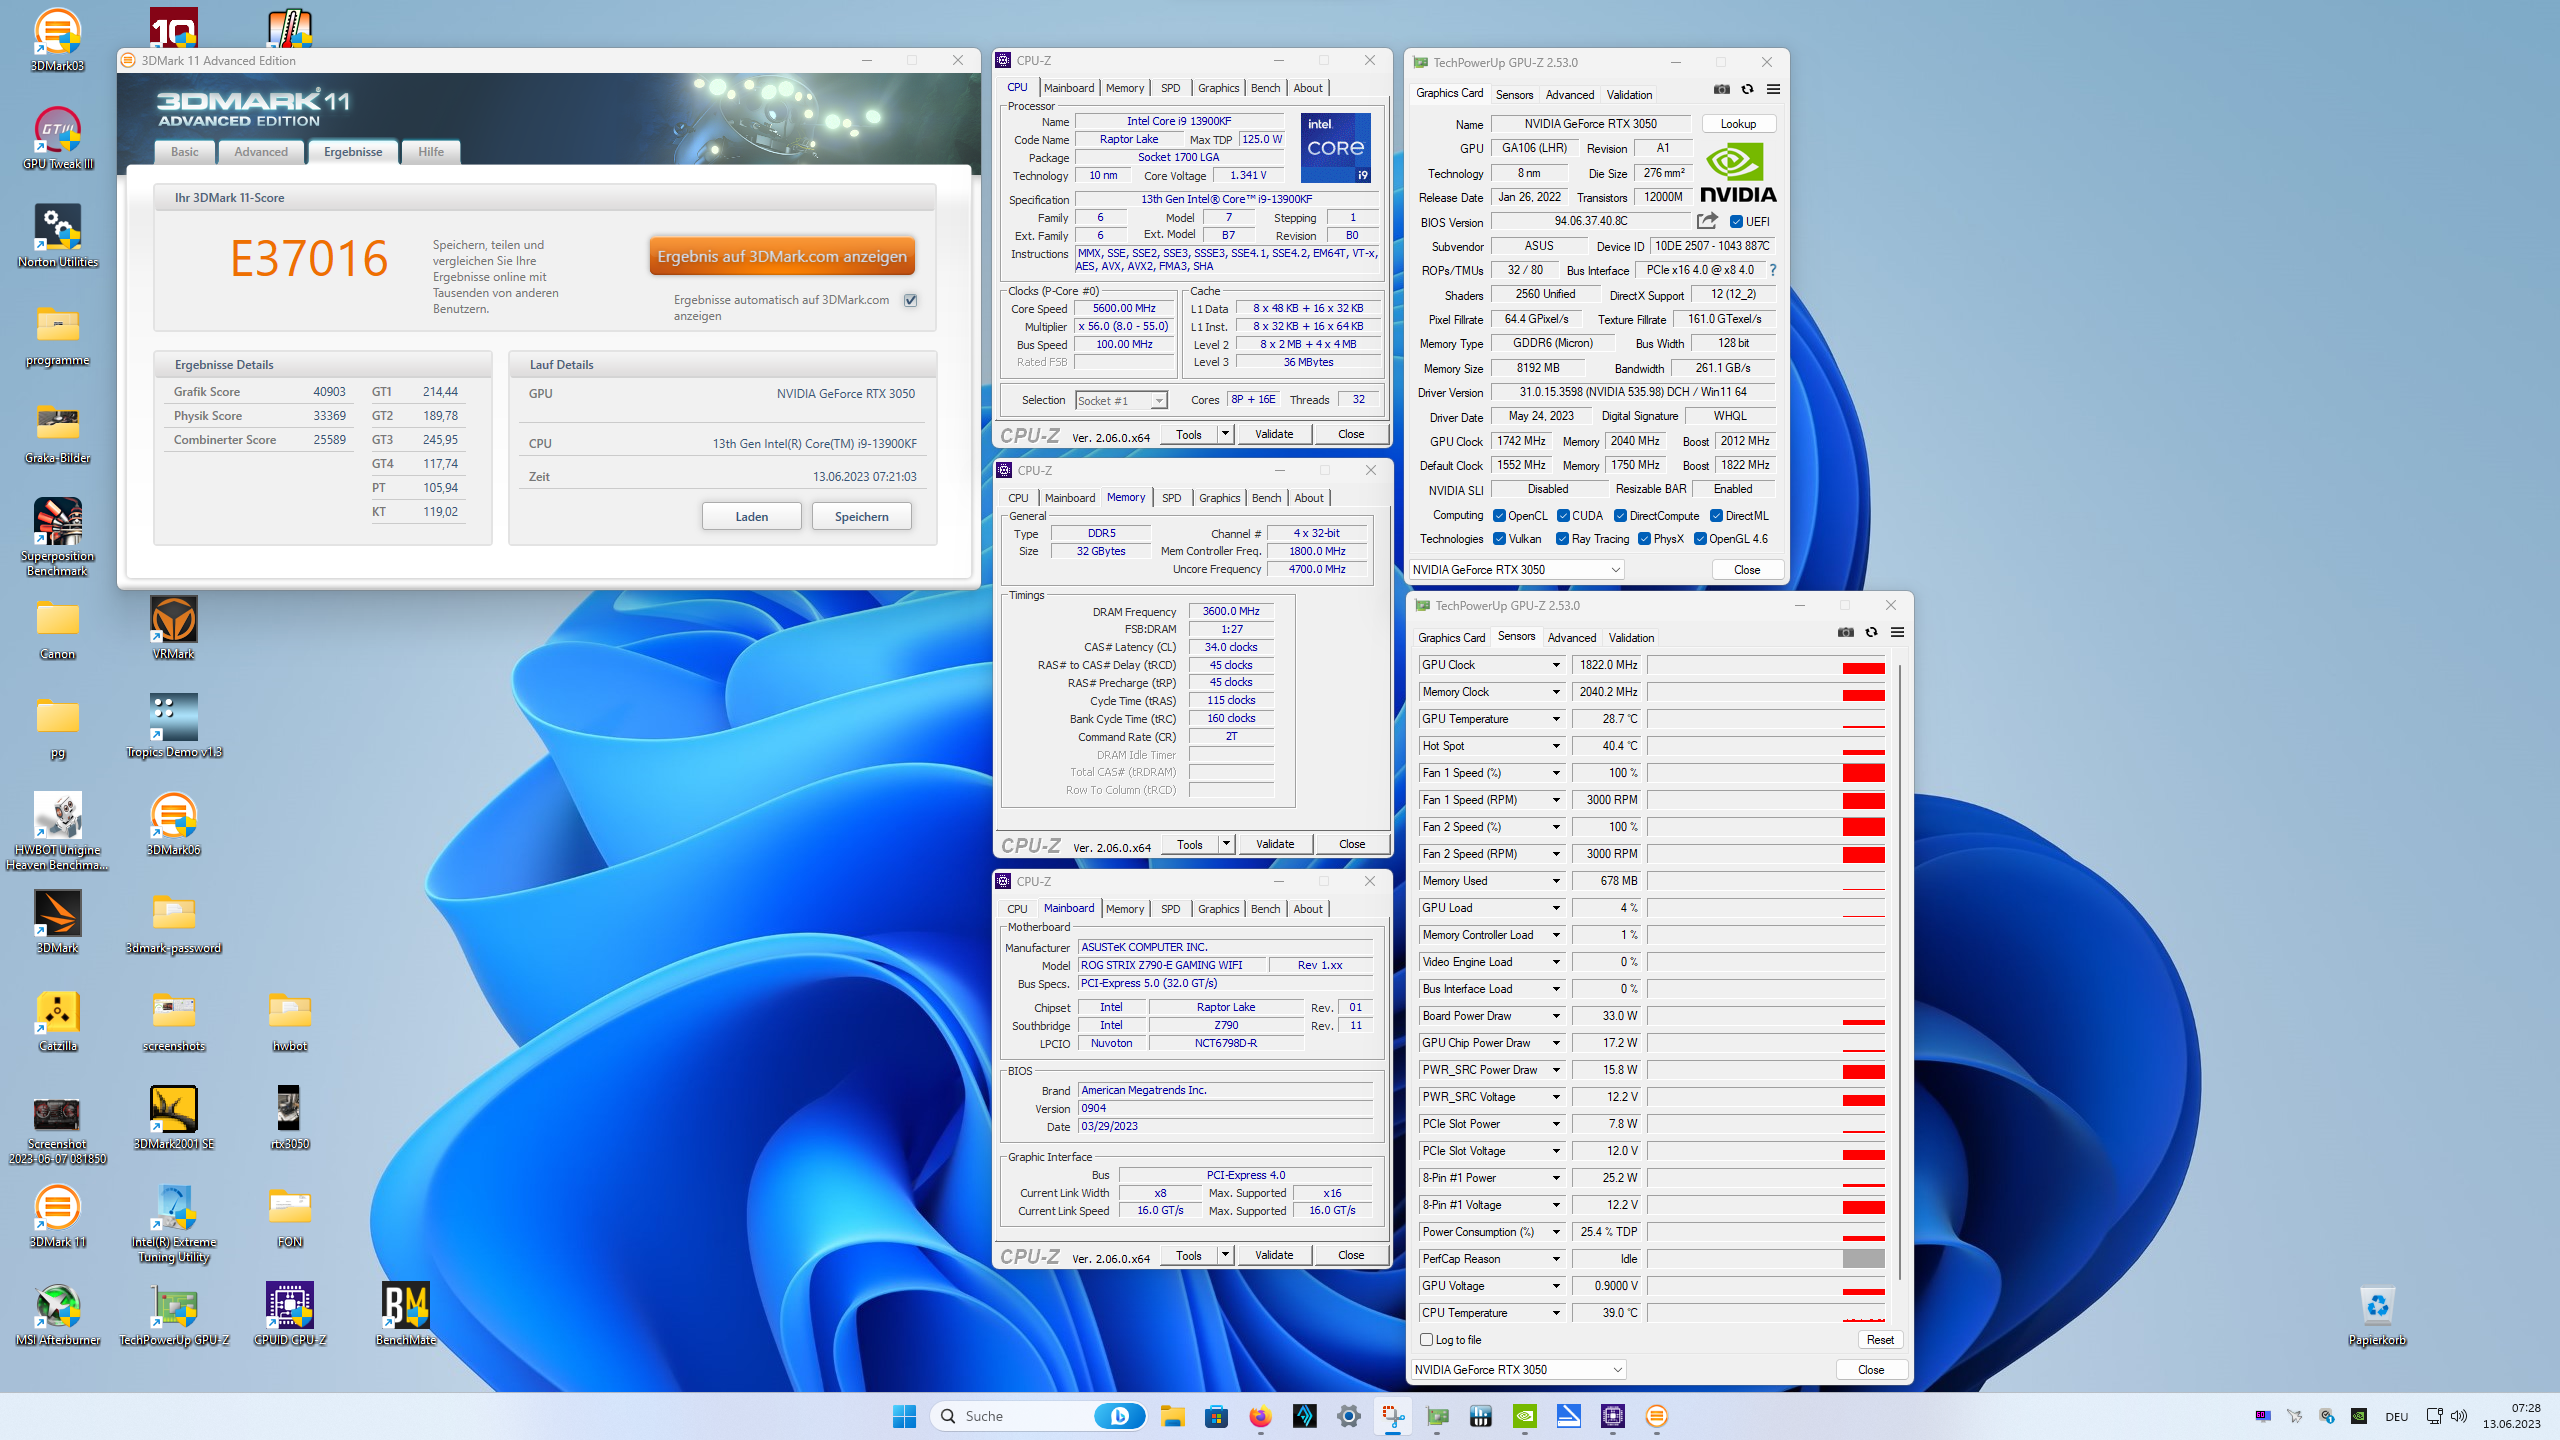Screen dimensions: 2560x1440
Task: Enable the Log to file checkbox
Action: point(1427,1339)
